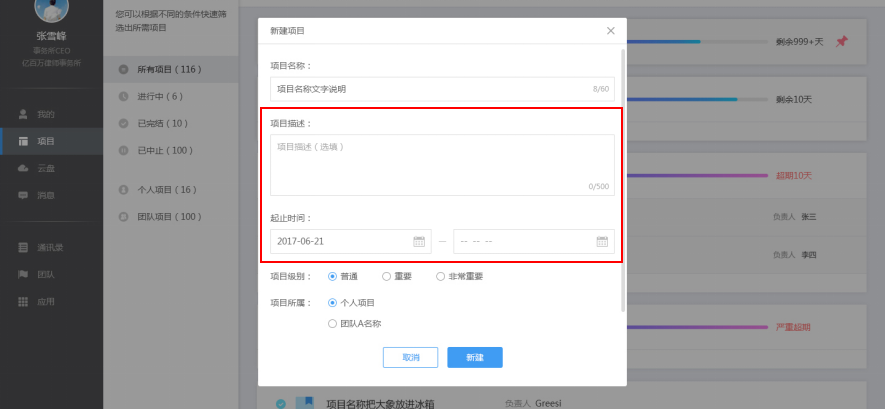The height and width of the screenshot is (410, 885).
Task: Show 团队项目 (100) in the filter list
Action: (x=168, y=216)
